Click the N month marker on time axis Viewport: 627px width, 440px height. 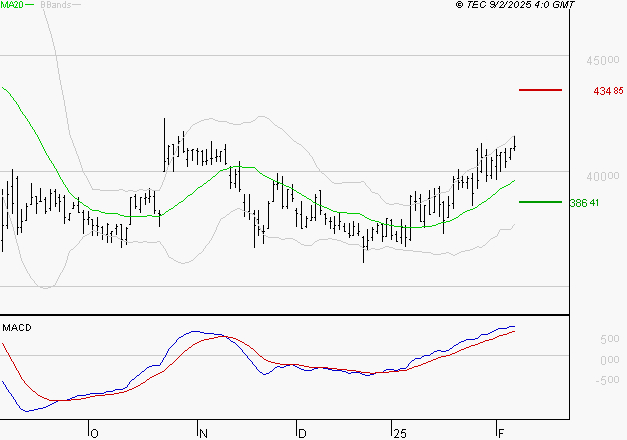203,434
